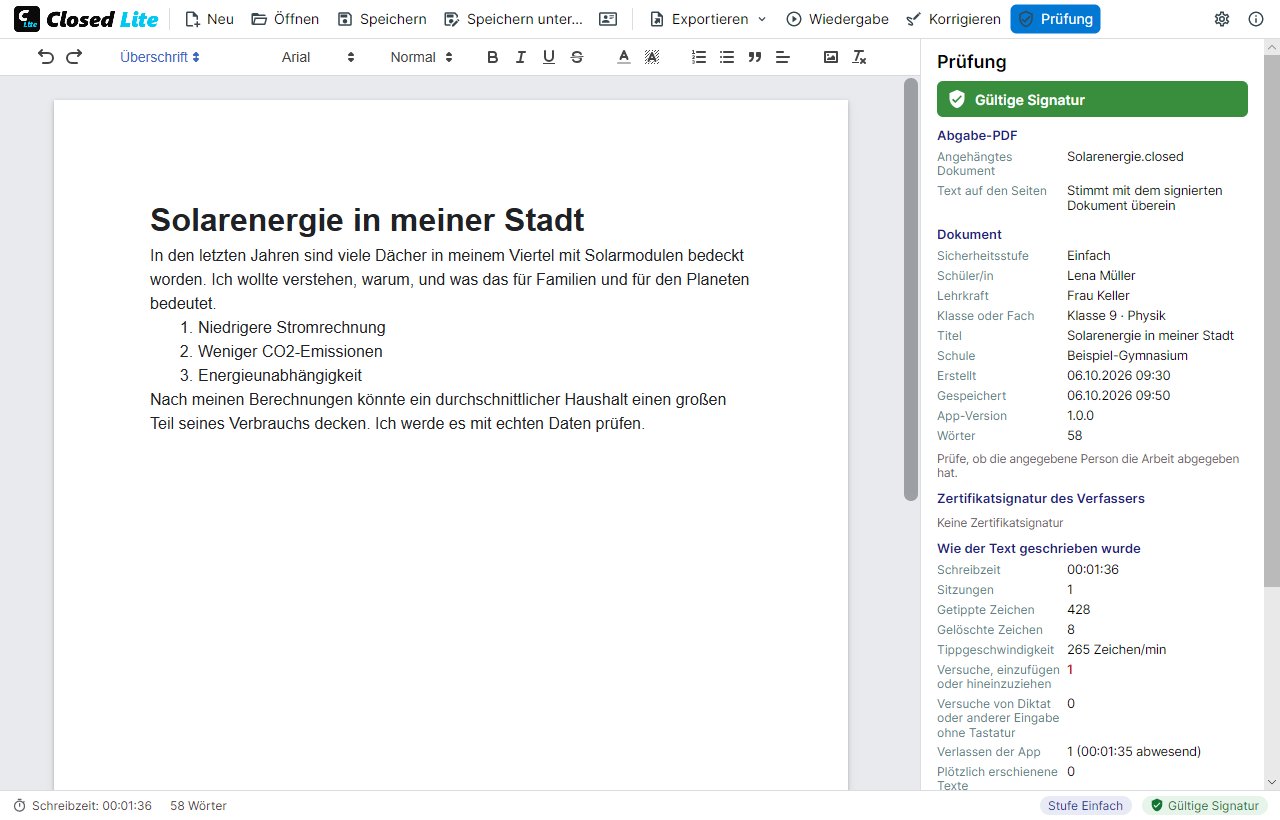The height and width of the screenshot is (820, 1280).
Task: Click the Closed Lite logo
Action: coord(86,19)
